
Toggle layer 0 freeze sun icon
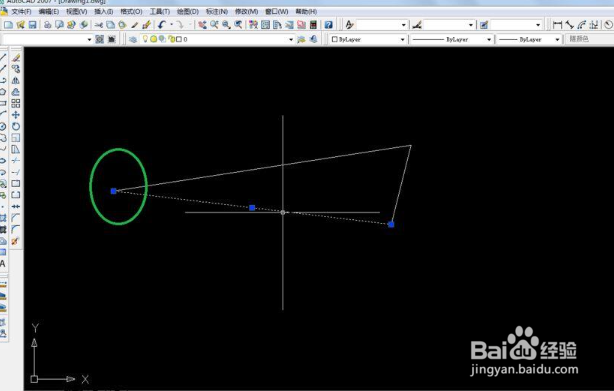coord(154,39)
